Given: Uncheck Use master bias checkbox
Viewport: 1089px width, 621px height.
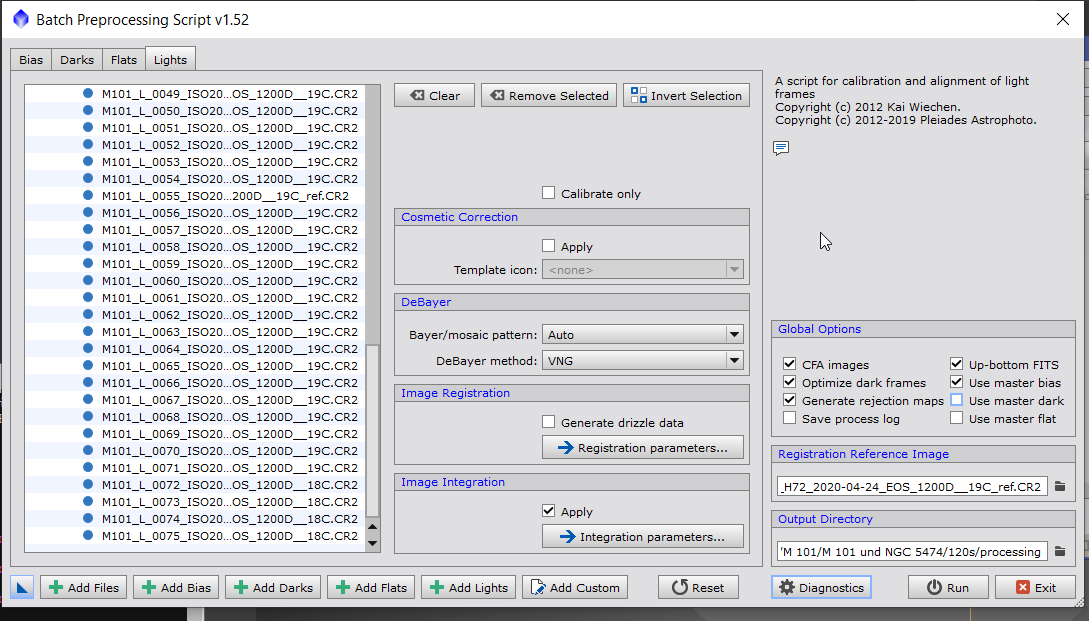Looking at the screenshot, I should 956,382.
